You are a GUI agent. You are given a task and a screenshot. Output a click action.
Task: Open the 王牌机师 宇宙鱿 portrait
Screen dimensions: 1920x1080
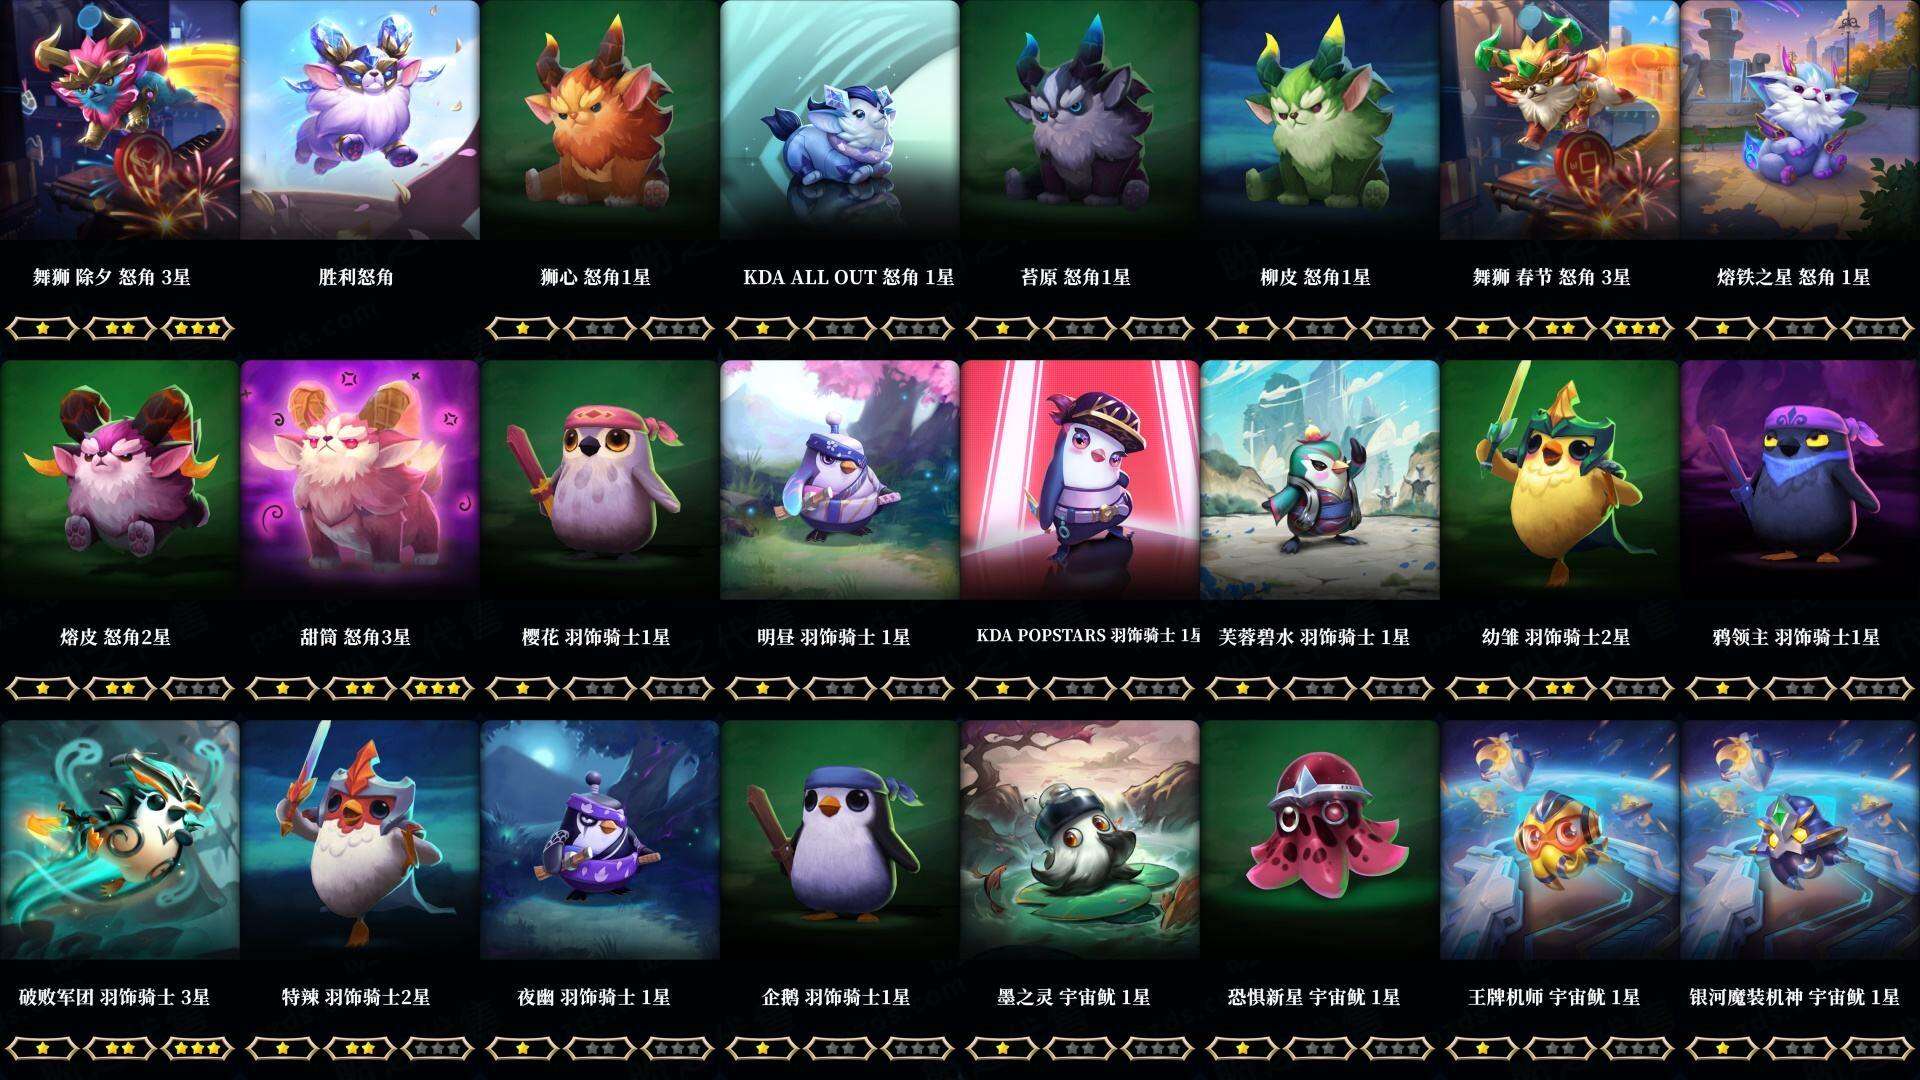pos(1560,840)
